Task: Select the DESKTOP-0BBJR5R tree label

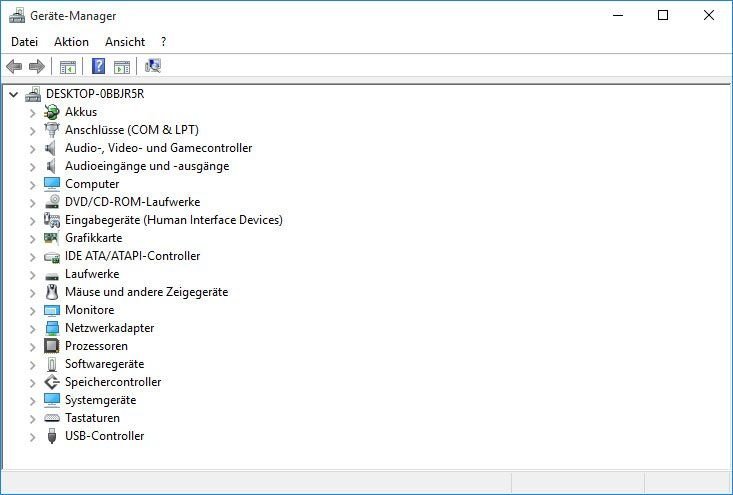Action: 95,94
